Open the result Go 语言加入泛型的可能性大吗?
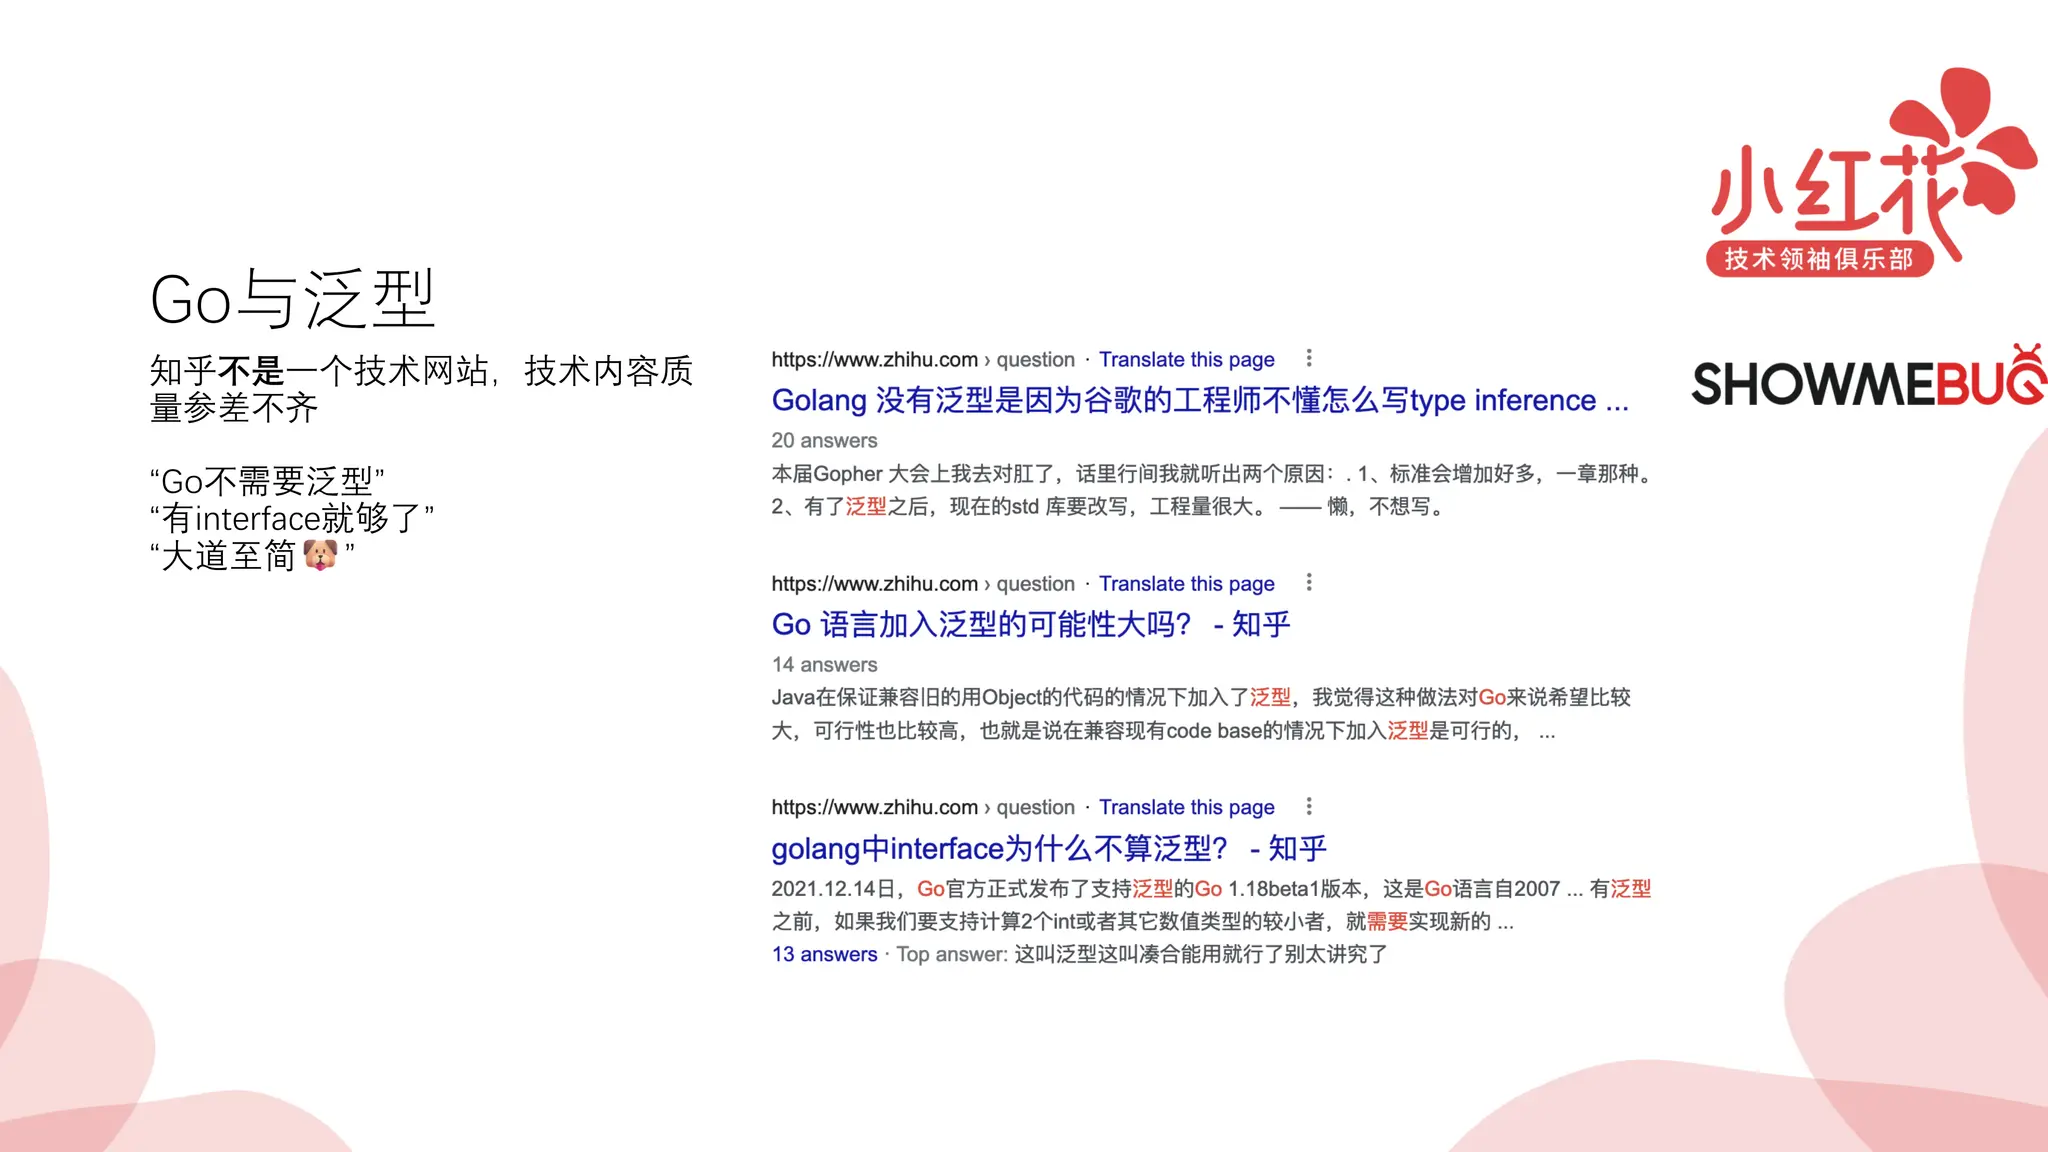The image size is (2048, 1152). tap(1031, 624)
